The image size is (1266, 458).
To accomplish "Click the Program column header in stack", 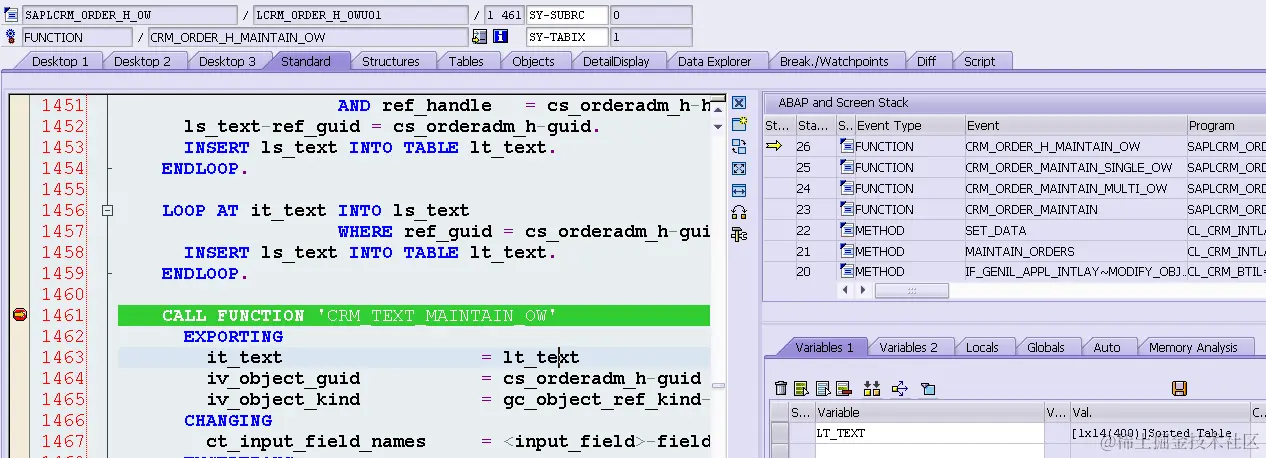I will tap(1225, 125).
